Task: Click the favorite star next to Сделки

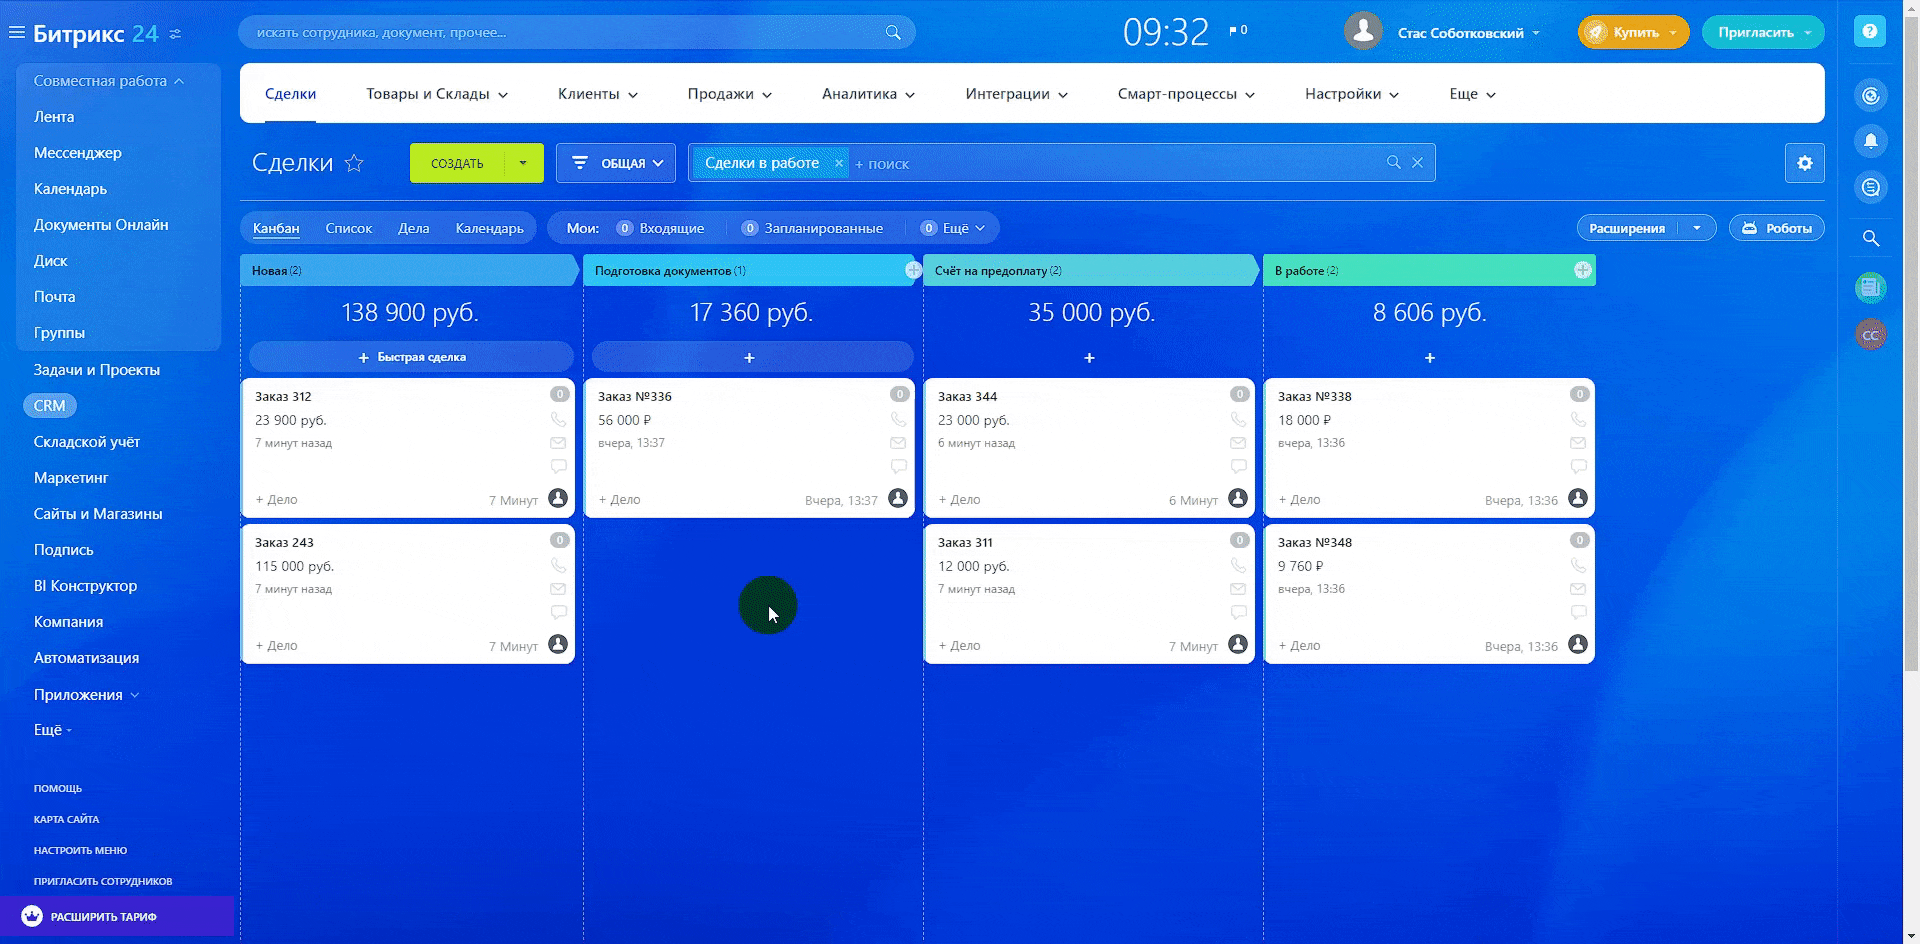Action: pyautogui.click(x=354, y=163)
